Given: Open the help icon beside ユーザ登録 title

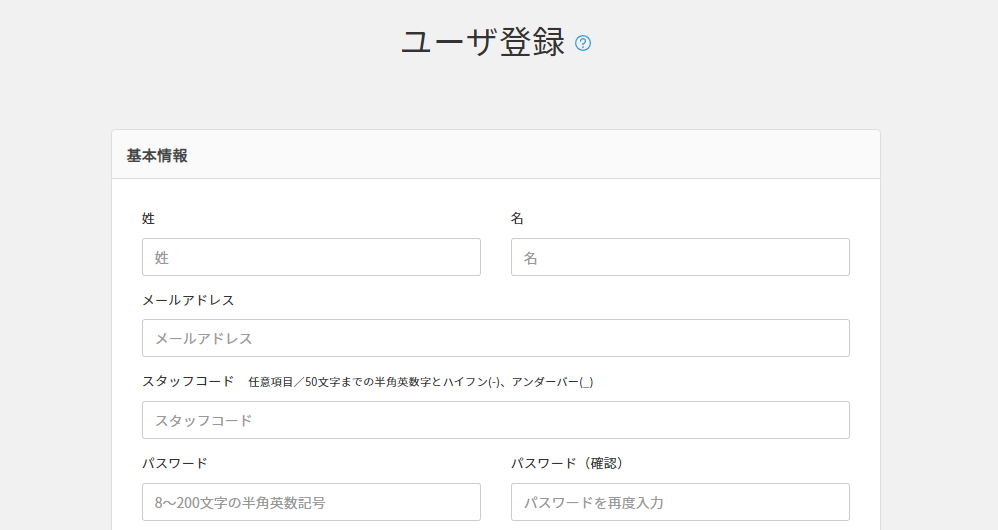Looking at the screenshot, I should pyautogui.click(x=583, y=43).
